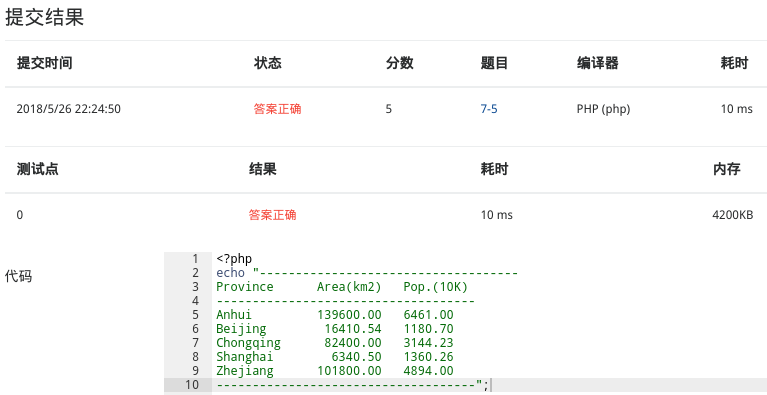
Task: Click the <?php line in code
Action: [234, 259]
